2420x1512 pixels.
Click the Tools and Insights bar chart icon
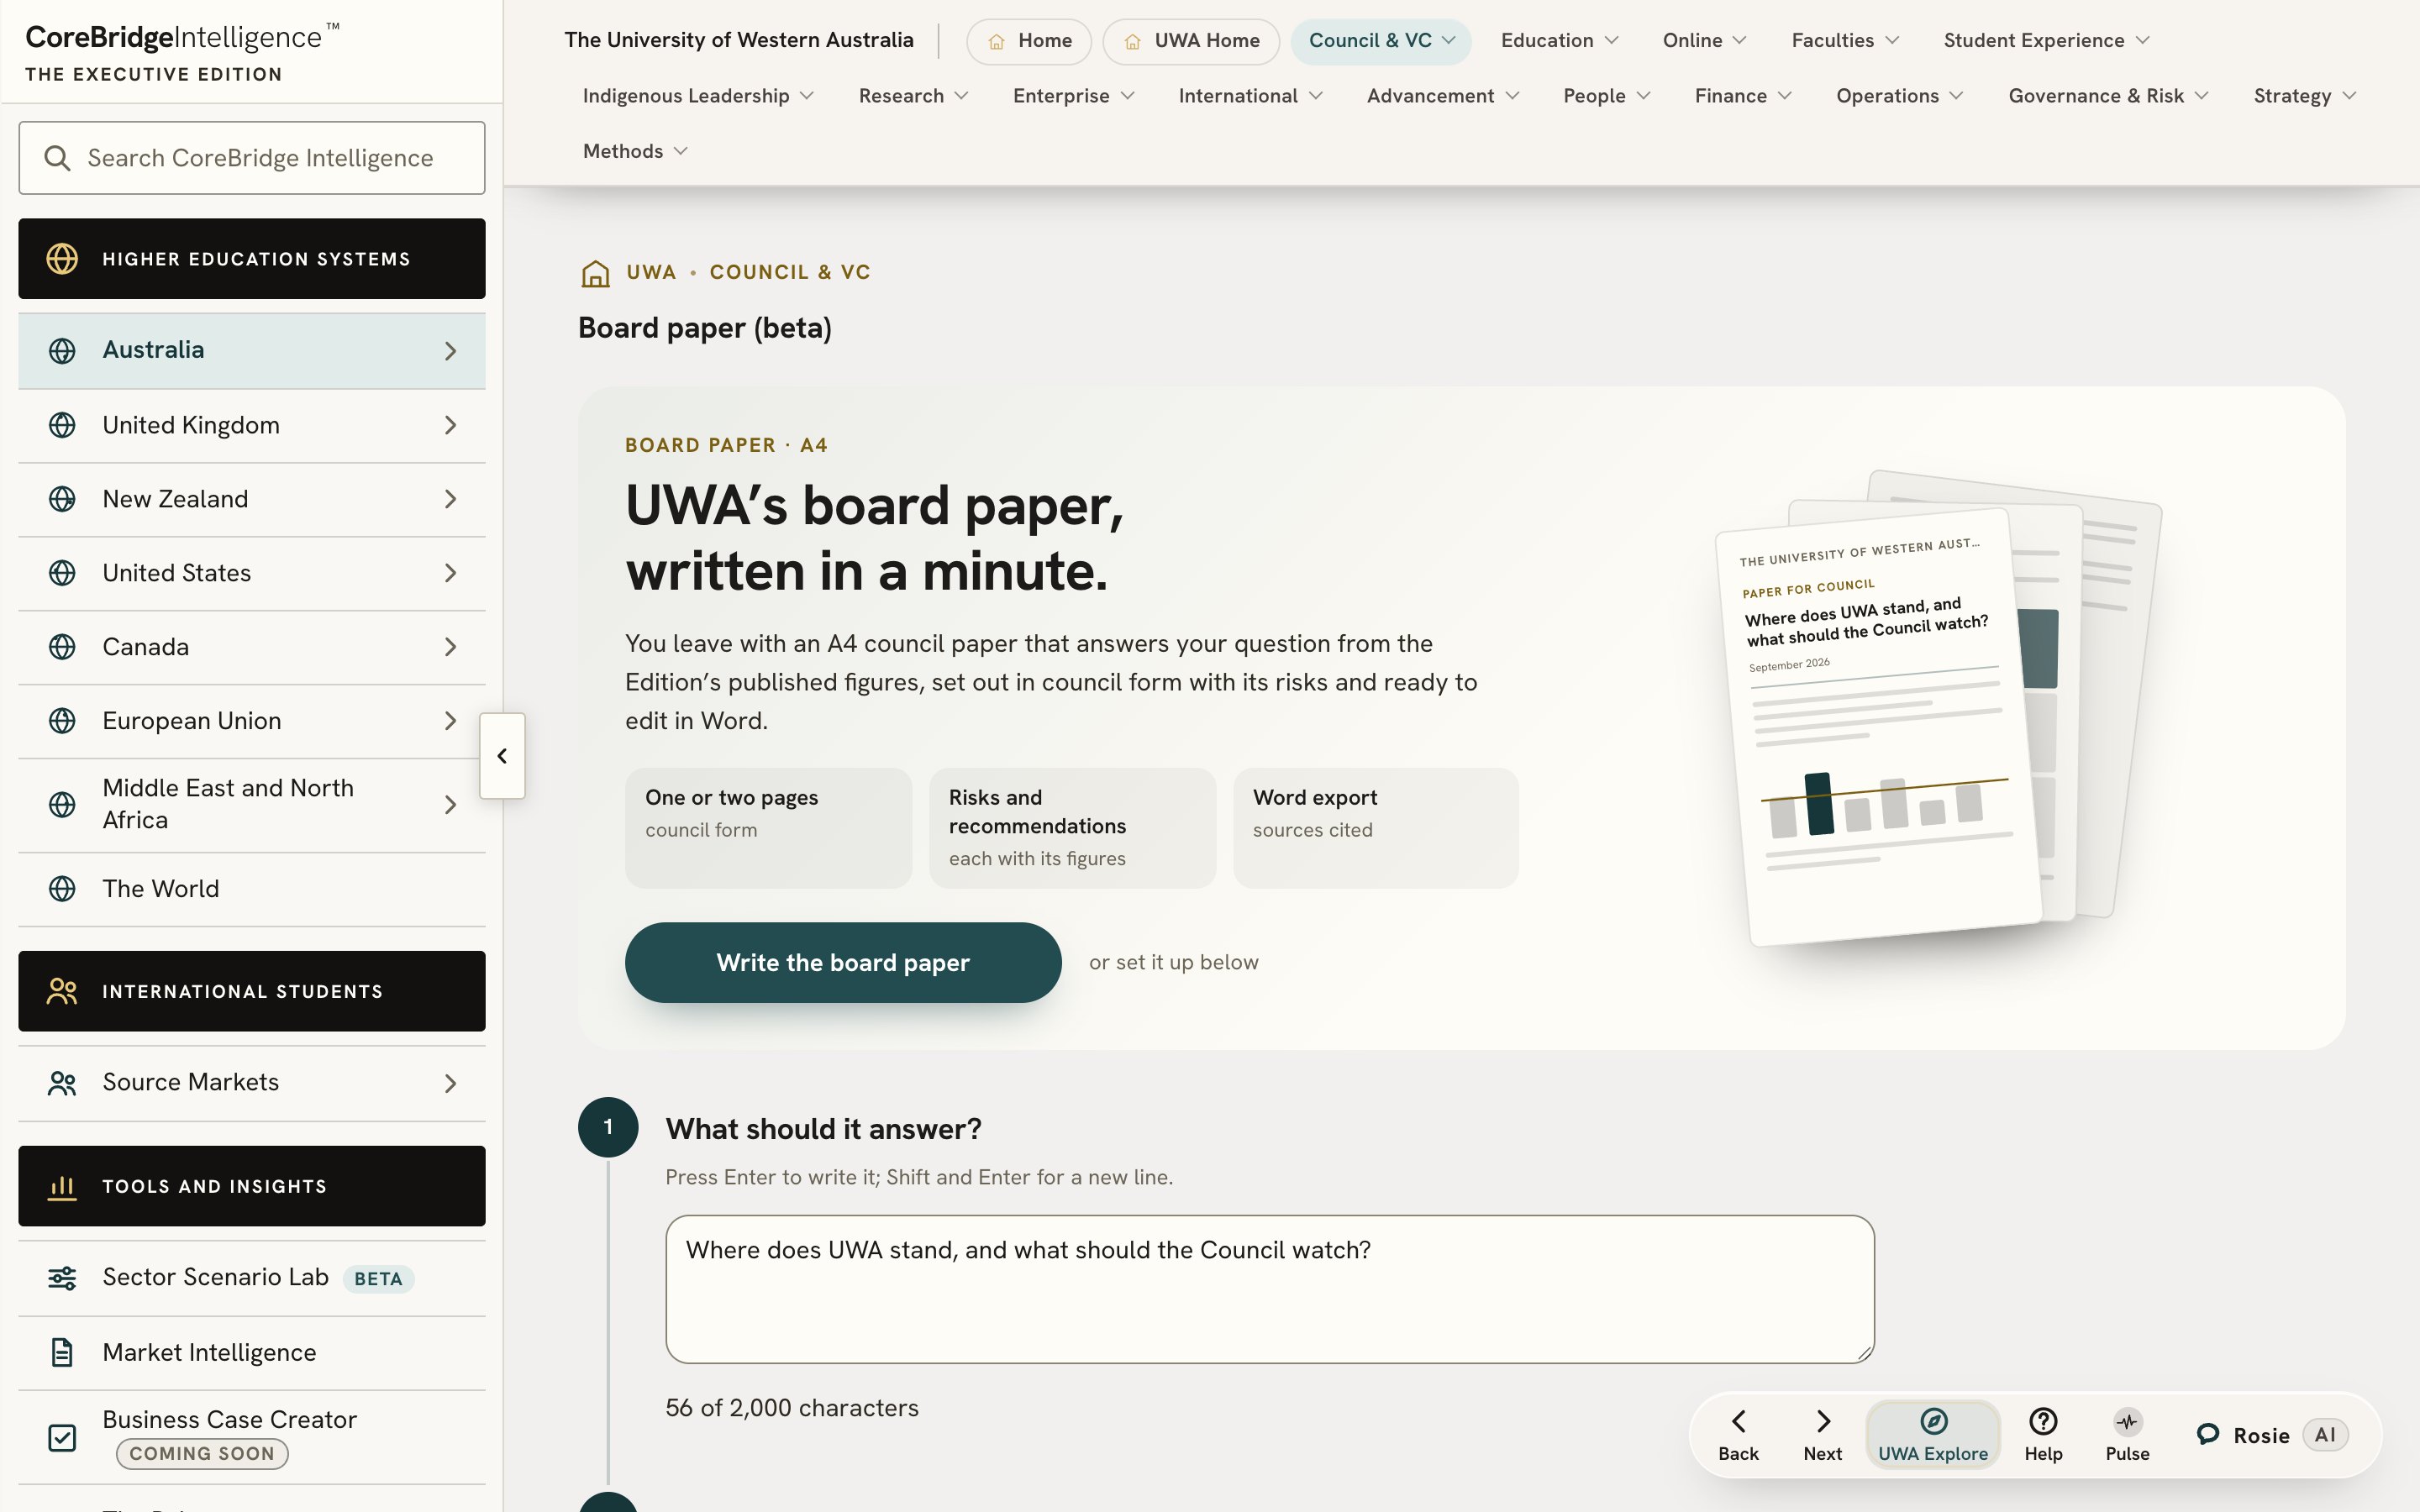62,1187
